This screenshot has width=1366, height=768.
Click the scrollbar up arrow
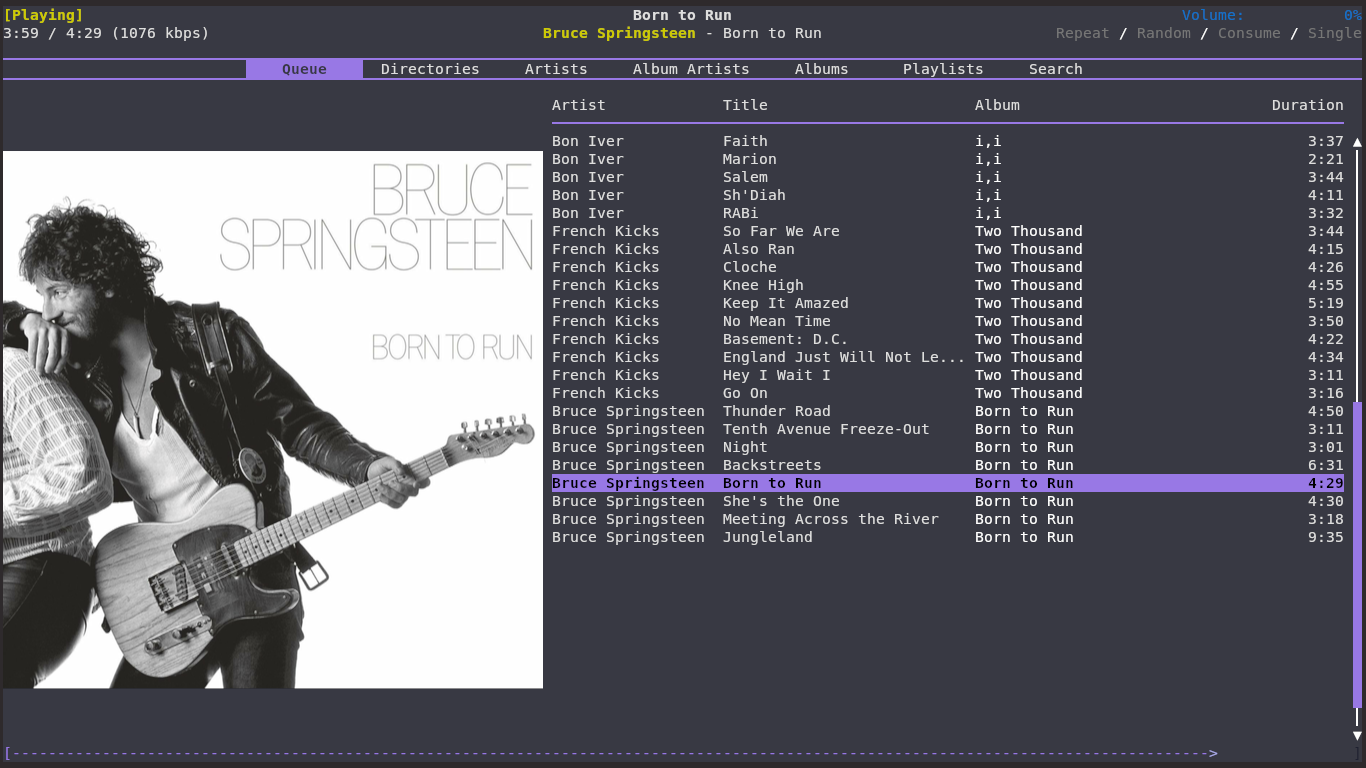[x=1357, y=142]
